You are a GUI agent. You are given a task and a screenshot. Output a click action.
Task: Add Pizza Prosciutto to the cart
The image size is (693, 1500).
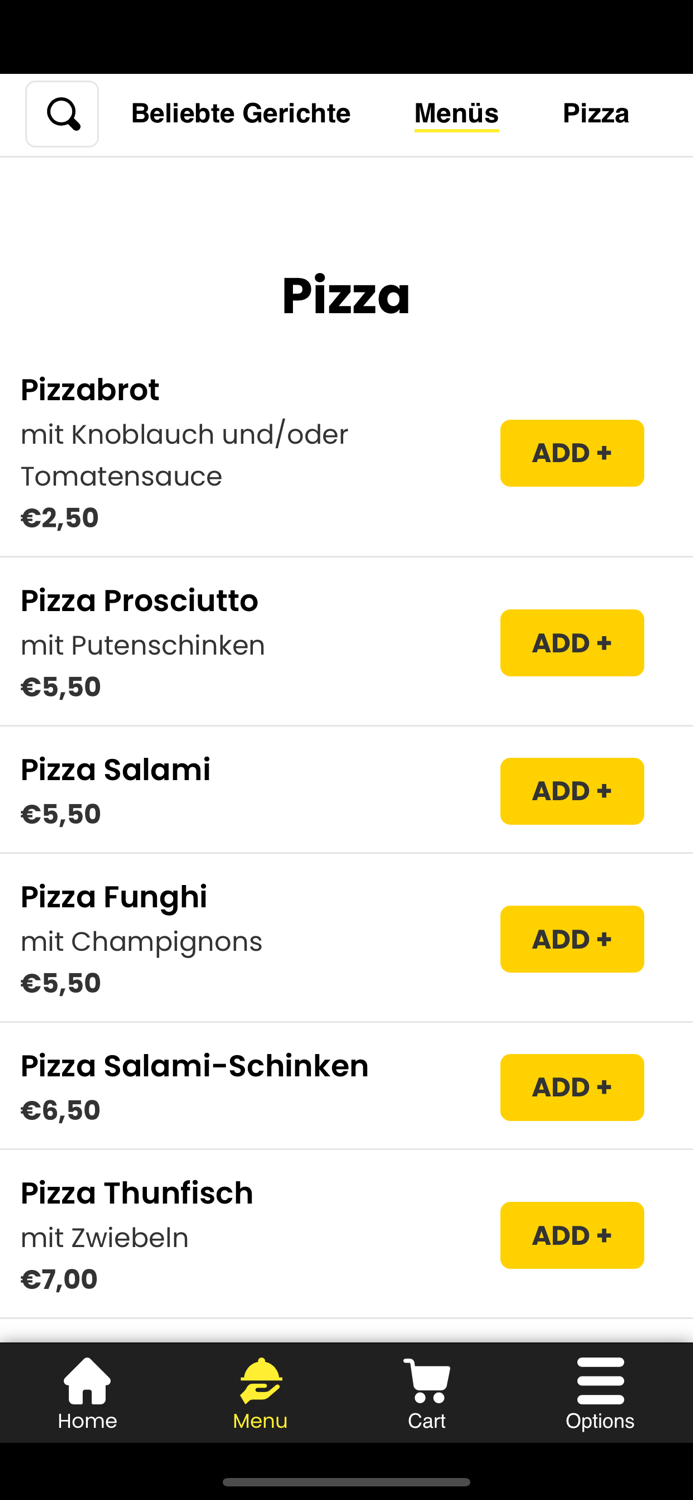coord(572,643)
